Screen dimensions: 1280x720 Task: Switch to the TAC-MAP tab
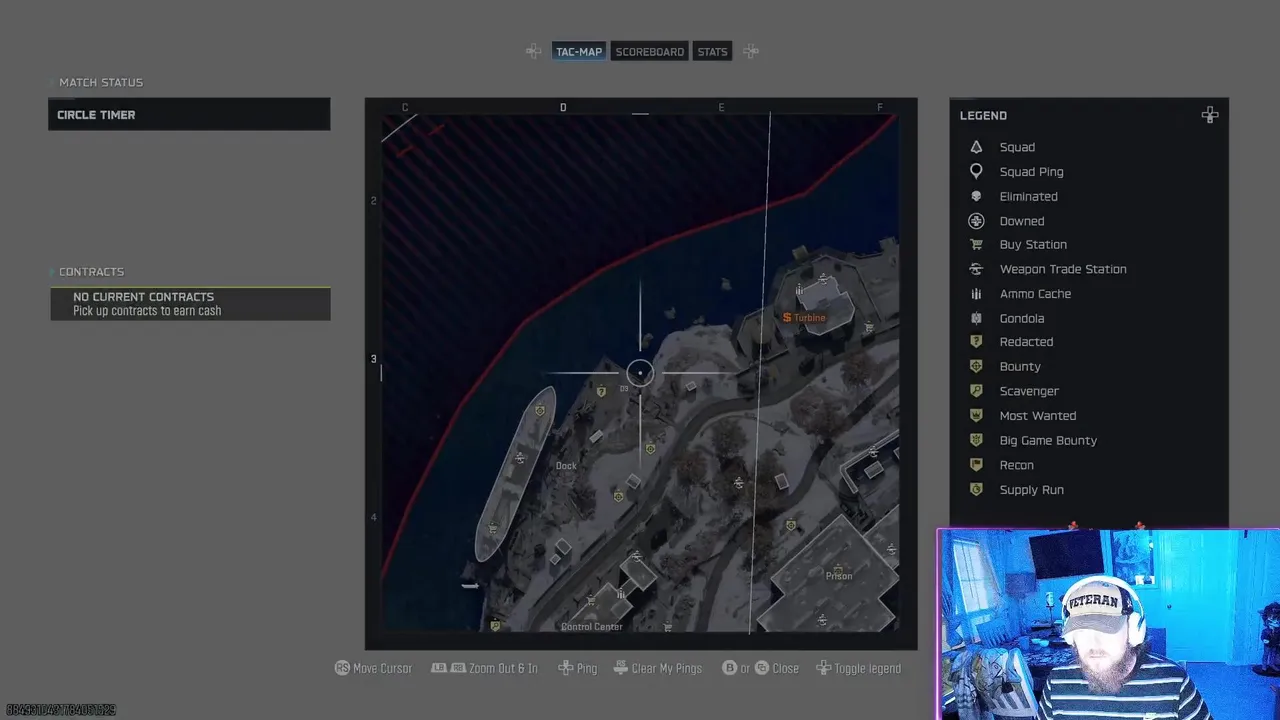pyautogui.click(x=579, y=51)
